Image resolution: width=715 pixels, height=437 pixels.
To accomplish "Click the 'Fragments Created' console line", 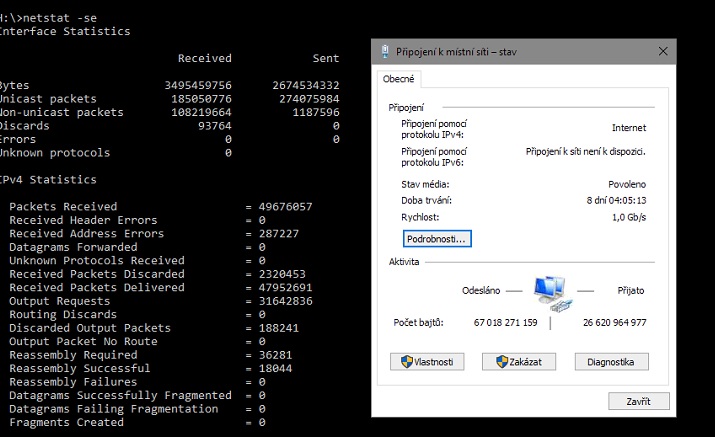I will (137, 422).
